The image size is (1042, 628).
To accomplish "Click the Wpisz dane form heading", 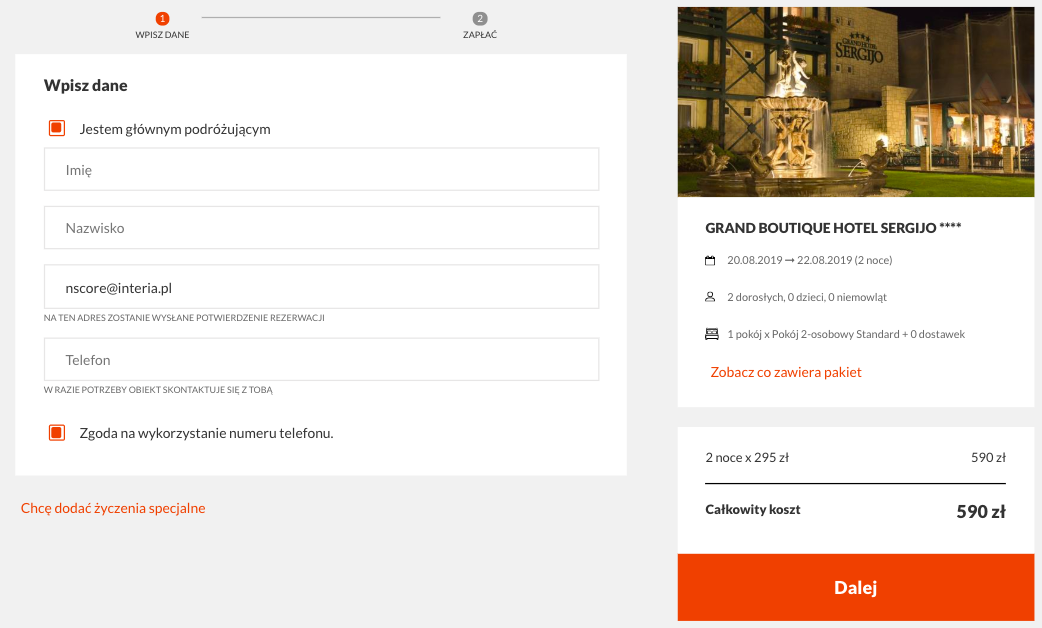I will pyautogui.click(x=86, y=85).
